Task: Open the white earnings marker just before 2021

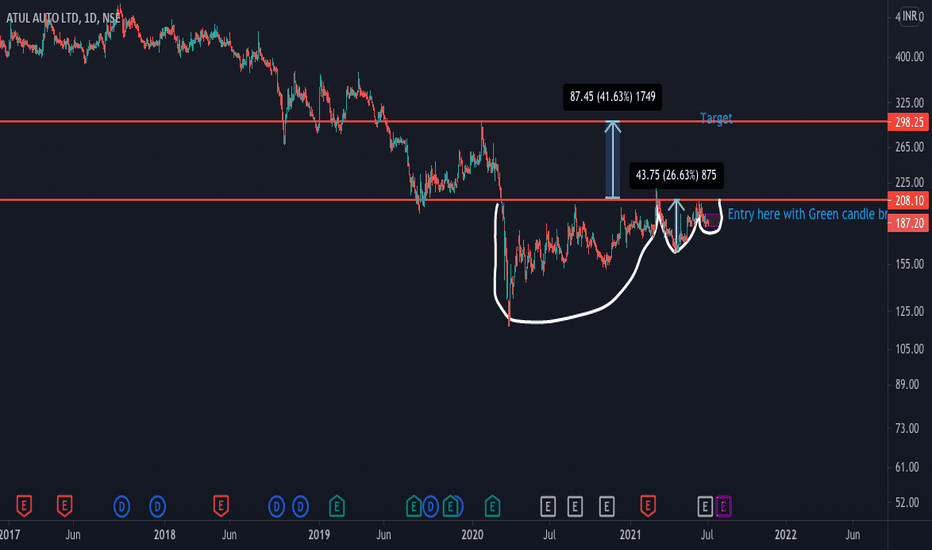Action: [606, 507]
